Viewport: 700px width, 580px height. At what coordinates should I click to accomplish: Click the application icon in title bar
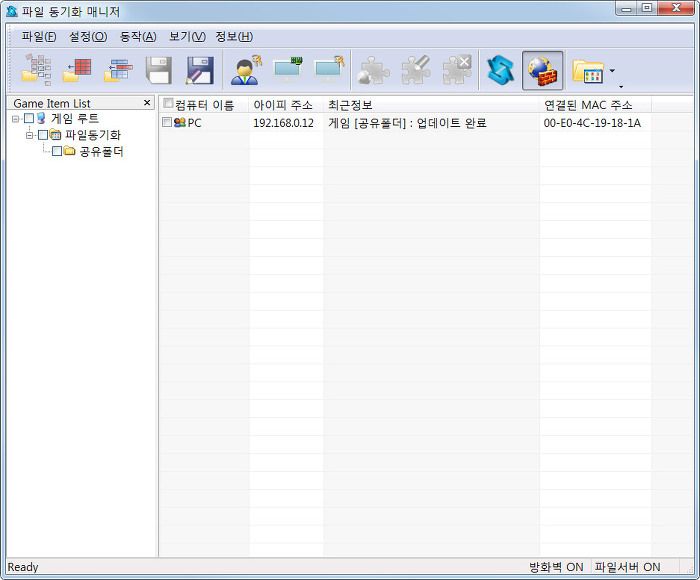click(12, 11)
